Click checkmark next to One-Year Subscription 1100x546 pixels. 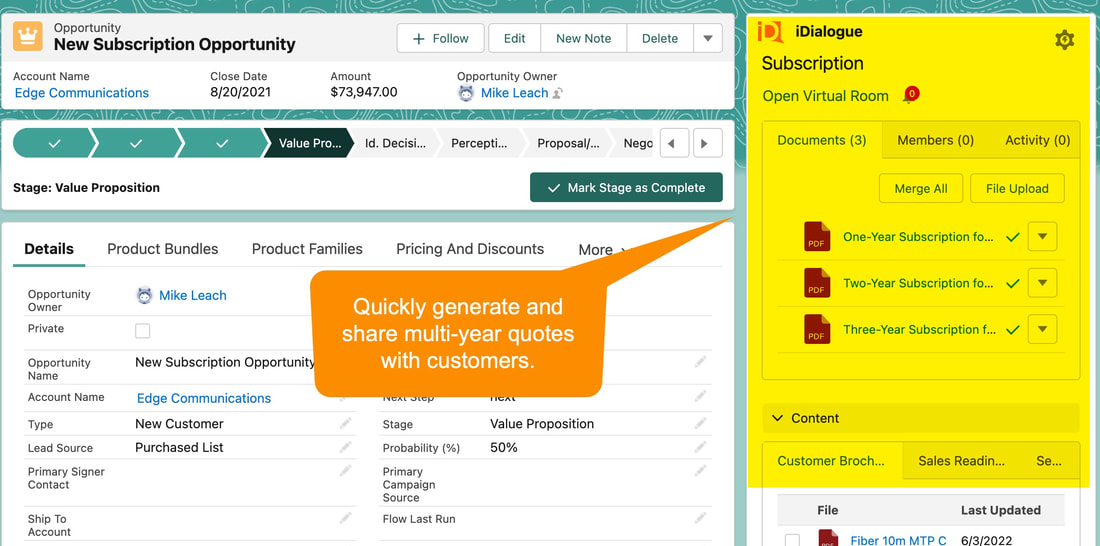click(1012, 238)
